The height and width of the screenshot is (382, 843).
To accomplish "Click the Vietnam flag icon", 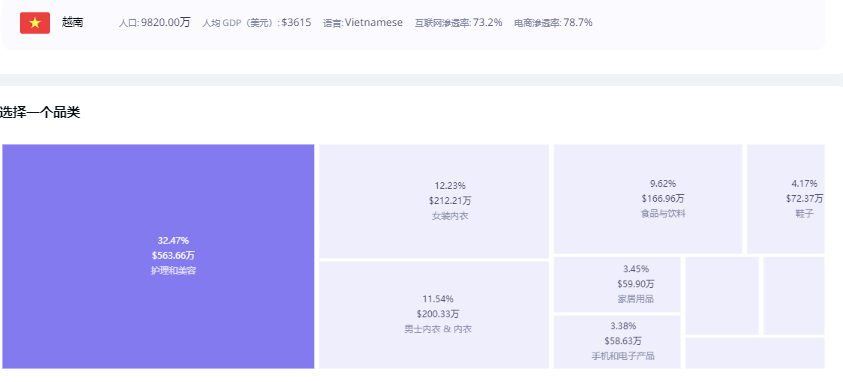I will point(35,23).
